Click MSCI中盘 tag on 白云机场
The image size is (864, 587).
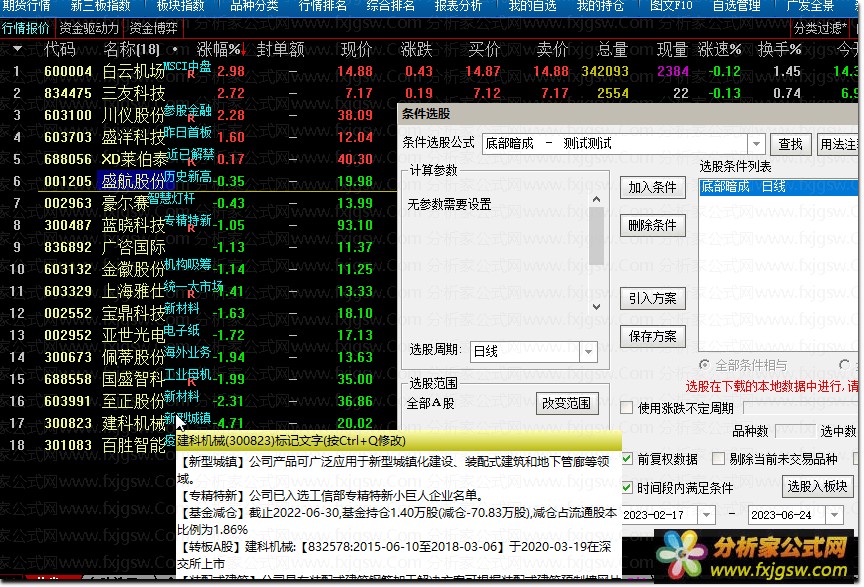(187, 66)
